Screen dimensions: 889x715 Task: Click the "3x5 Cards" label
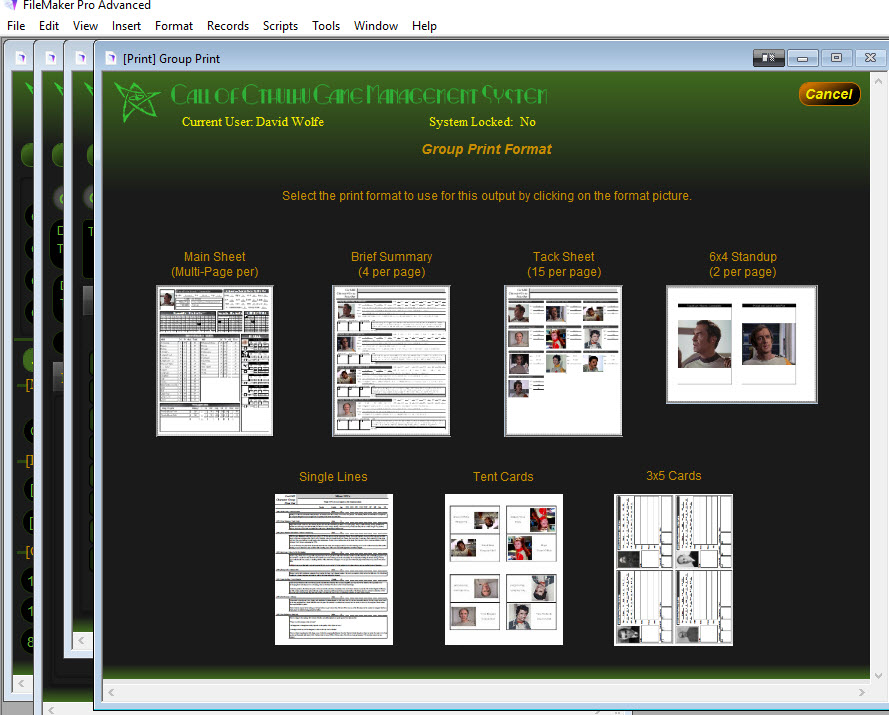click(x=674, y=476)
